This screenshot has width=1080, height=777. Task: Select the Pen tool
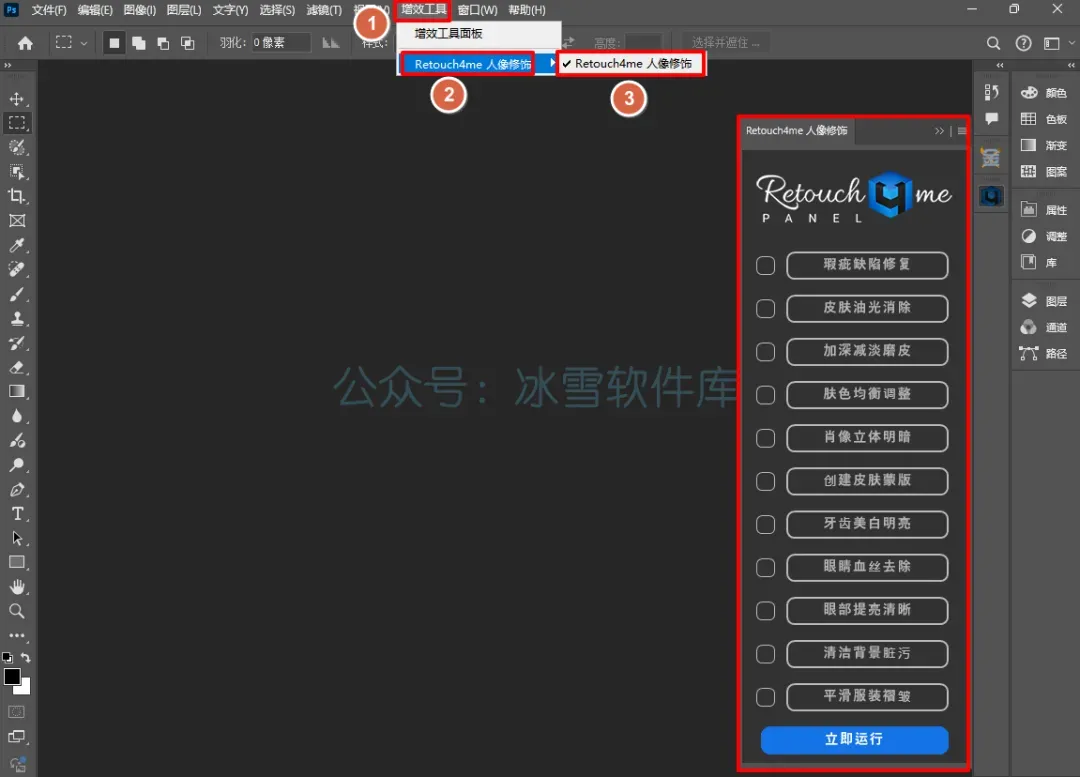point(17,490)
